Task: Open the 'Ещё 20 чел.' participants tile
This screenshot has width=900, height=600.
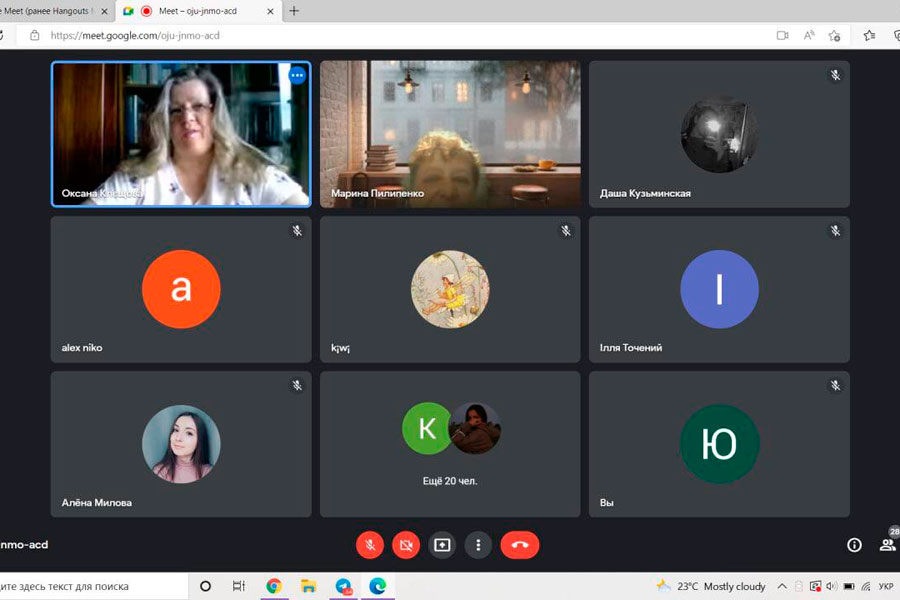Action: click(450, 444)
